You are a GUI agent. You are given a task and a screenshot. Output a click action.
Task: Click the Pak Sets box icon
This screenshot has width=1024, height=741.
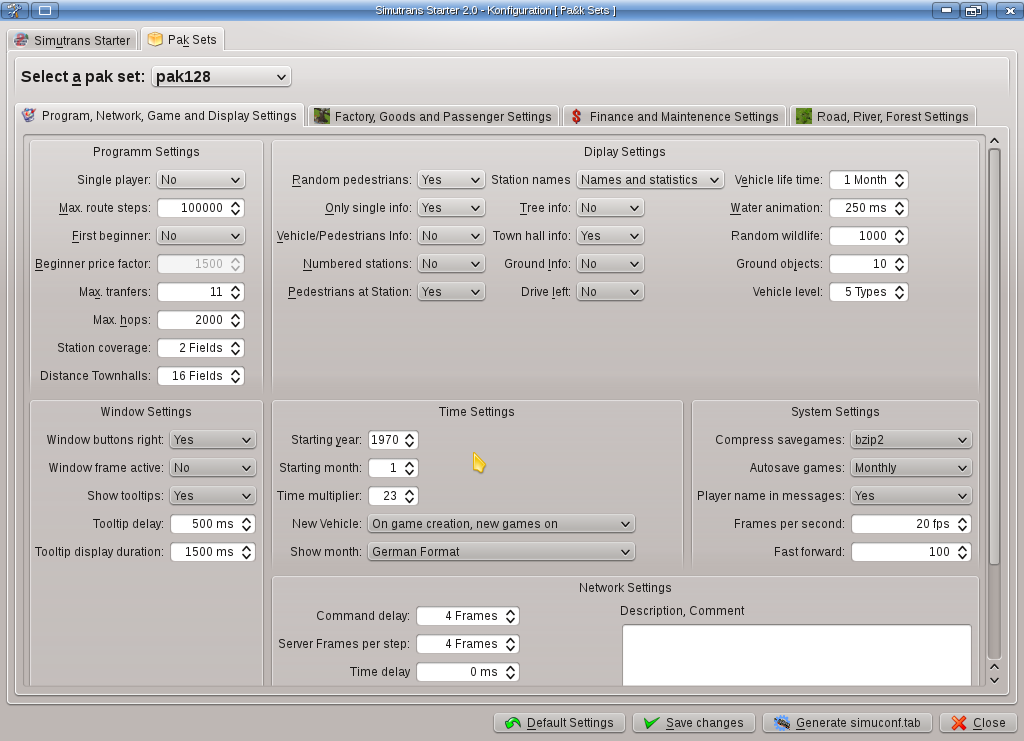pos(155,39)
